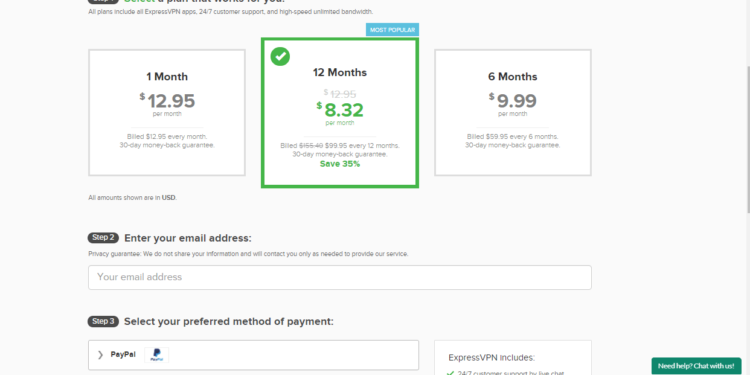Viewport: 750px width, 375px height.
Task: Click the Save 35% text
Action: tap(340, 164)
